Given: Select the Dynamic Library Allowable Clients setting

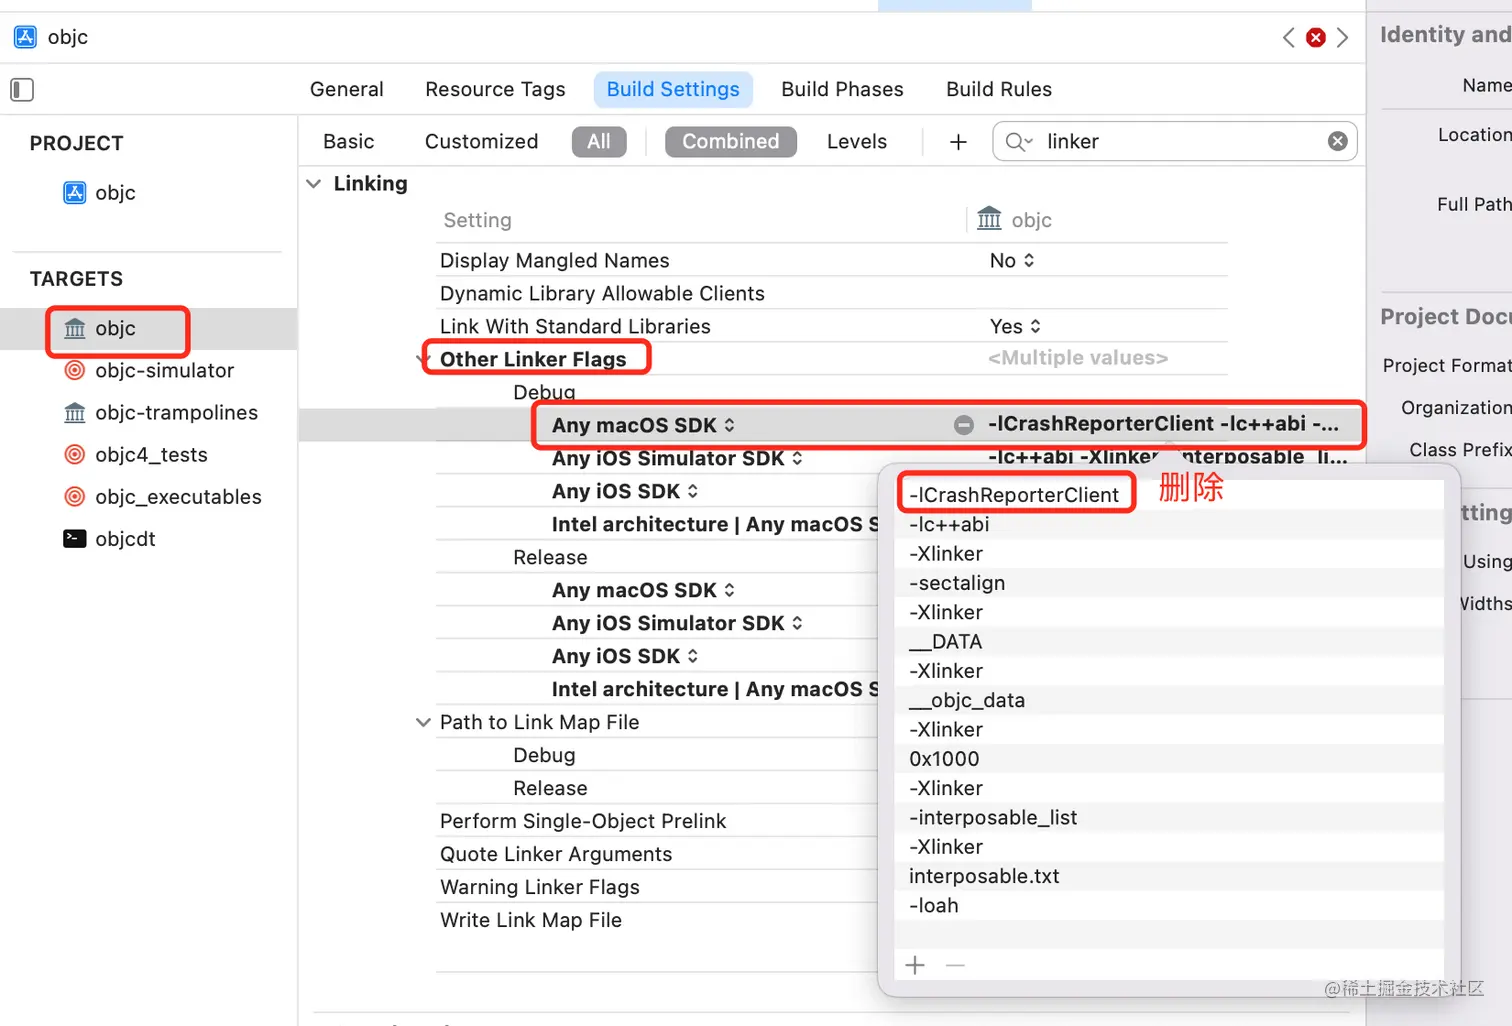Looking at the screenshot, I should pos(602,293).
